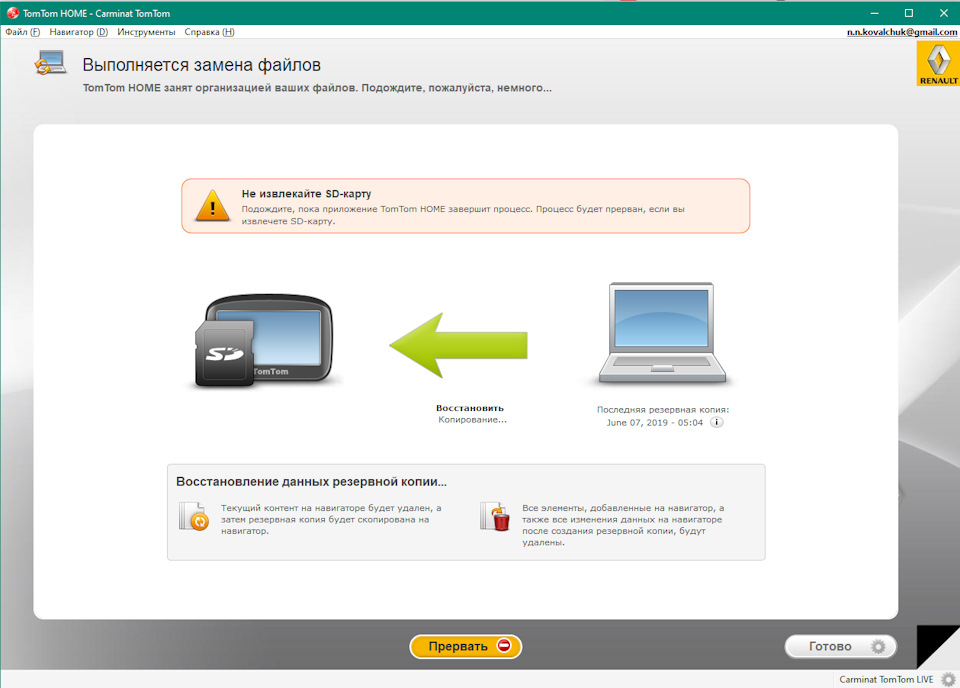Image resolution: width=960 pixels, height=688 pixels.
Task: Open the Файл menu
Action: click(x=23, y=32)
